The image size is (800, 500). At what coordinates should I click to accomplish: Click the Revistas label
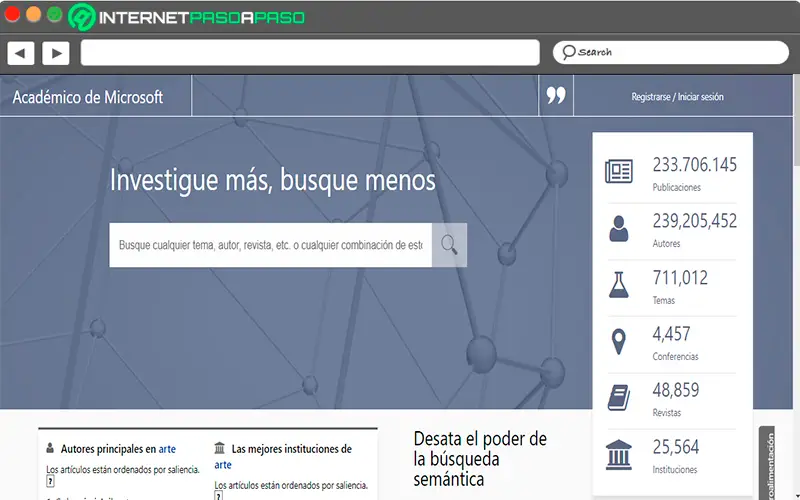click(667, 412)
